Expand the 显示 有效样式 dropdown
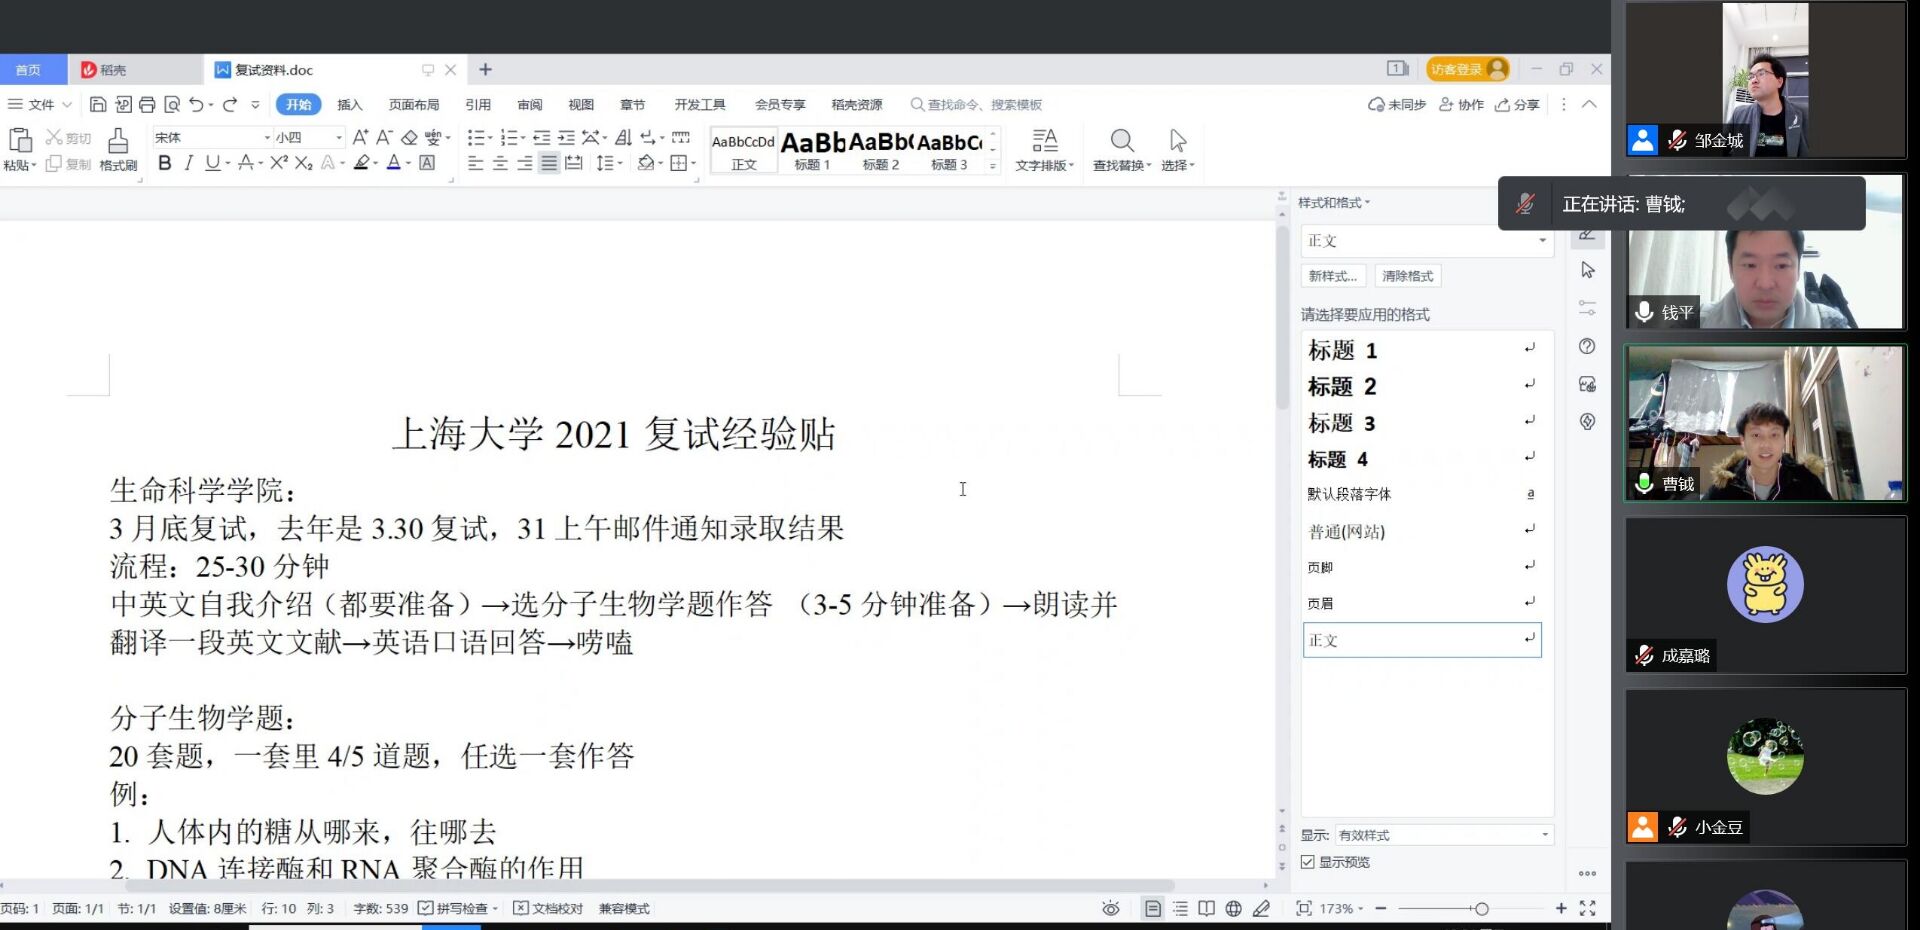This screenshot has width=1920, height=930. [1544, 835]
